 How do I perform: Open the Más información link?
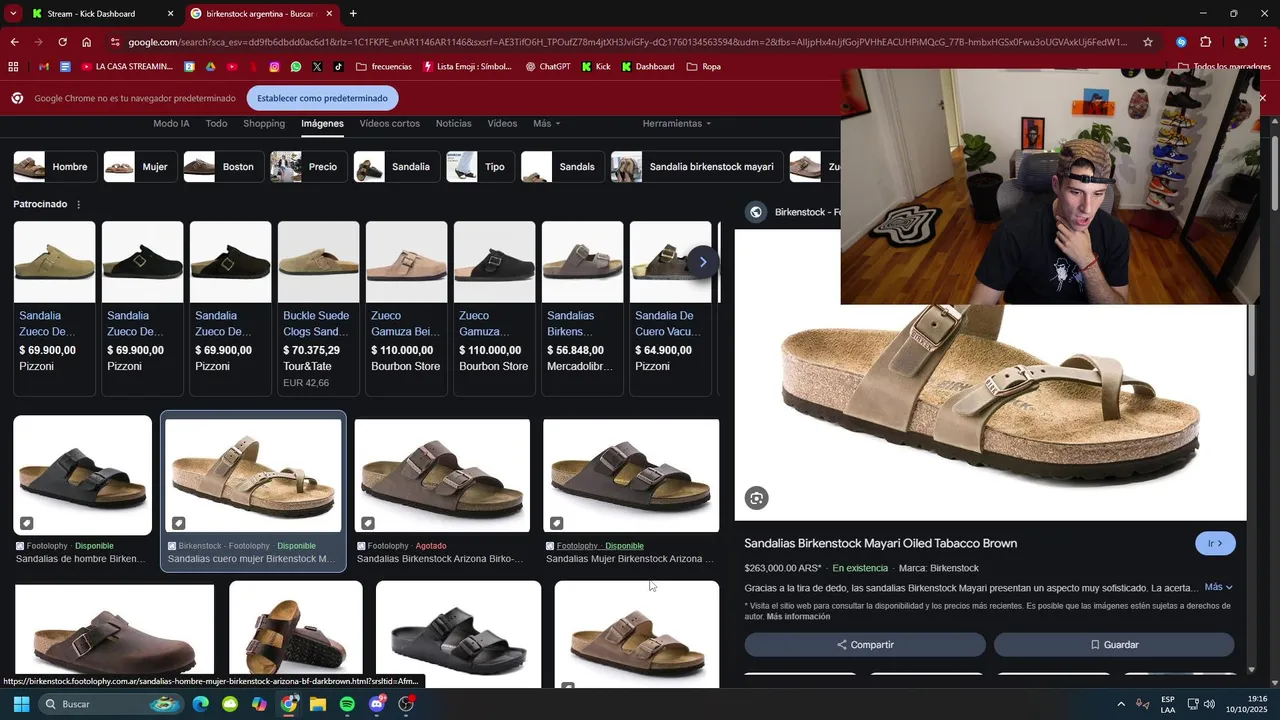[798, 617]
